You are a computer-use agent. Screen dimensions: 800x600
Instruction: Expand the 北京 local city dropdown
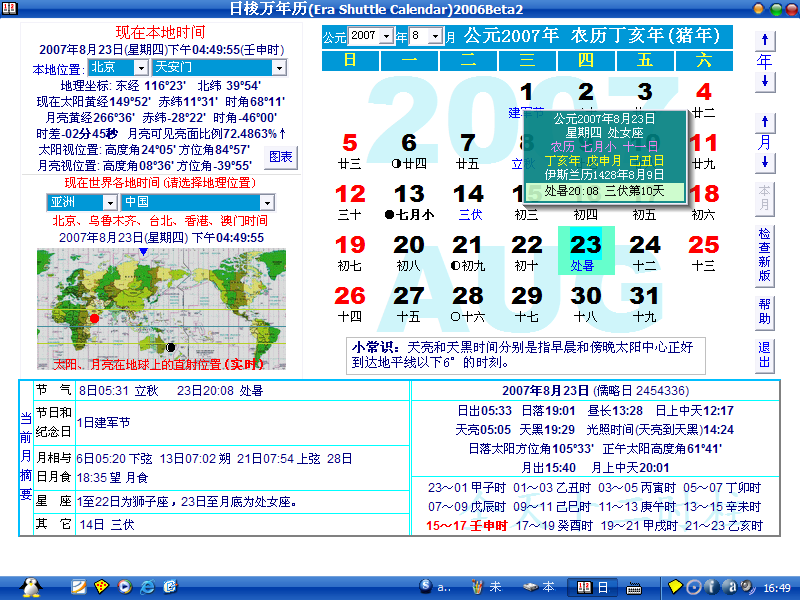141,68
